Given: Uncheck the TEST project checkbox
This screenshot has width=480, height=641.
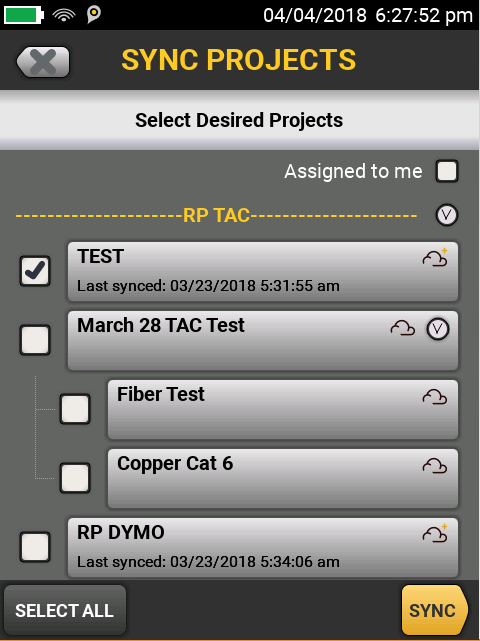Looking at the screenshot, I should pyautogui.click(x=35, y=271).
